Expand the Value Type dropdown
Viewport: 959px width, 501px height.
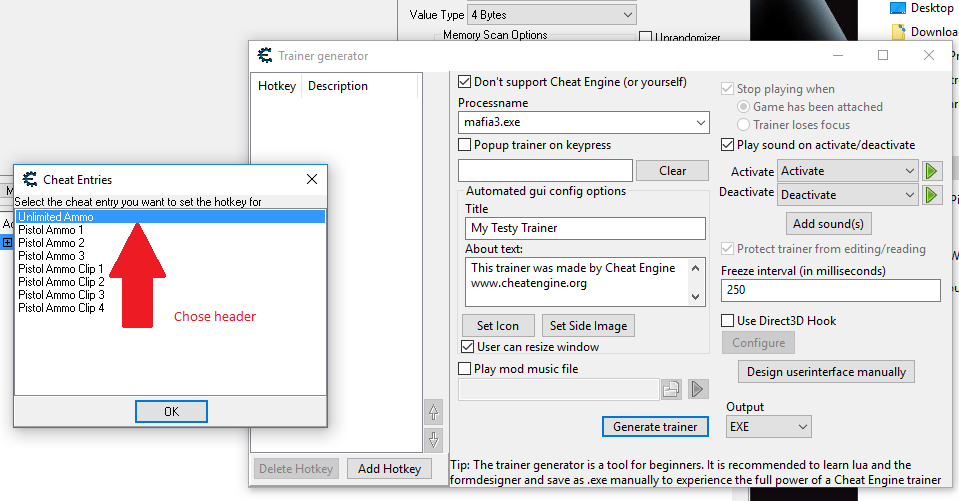click(627, 15)
